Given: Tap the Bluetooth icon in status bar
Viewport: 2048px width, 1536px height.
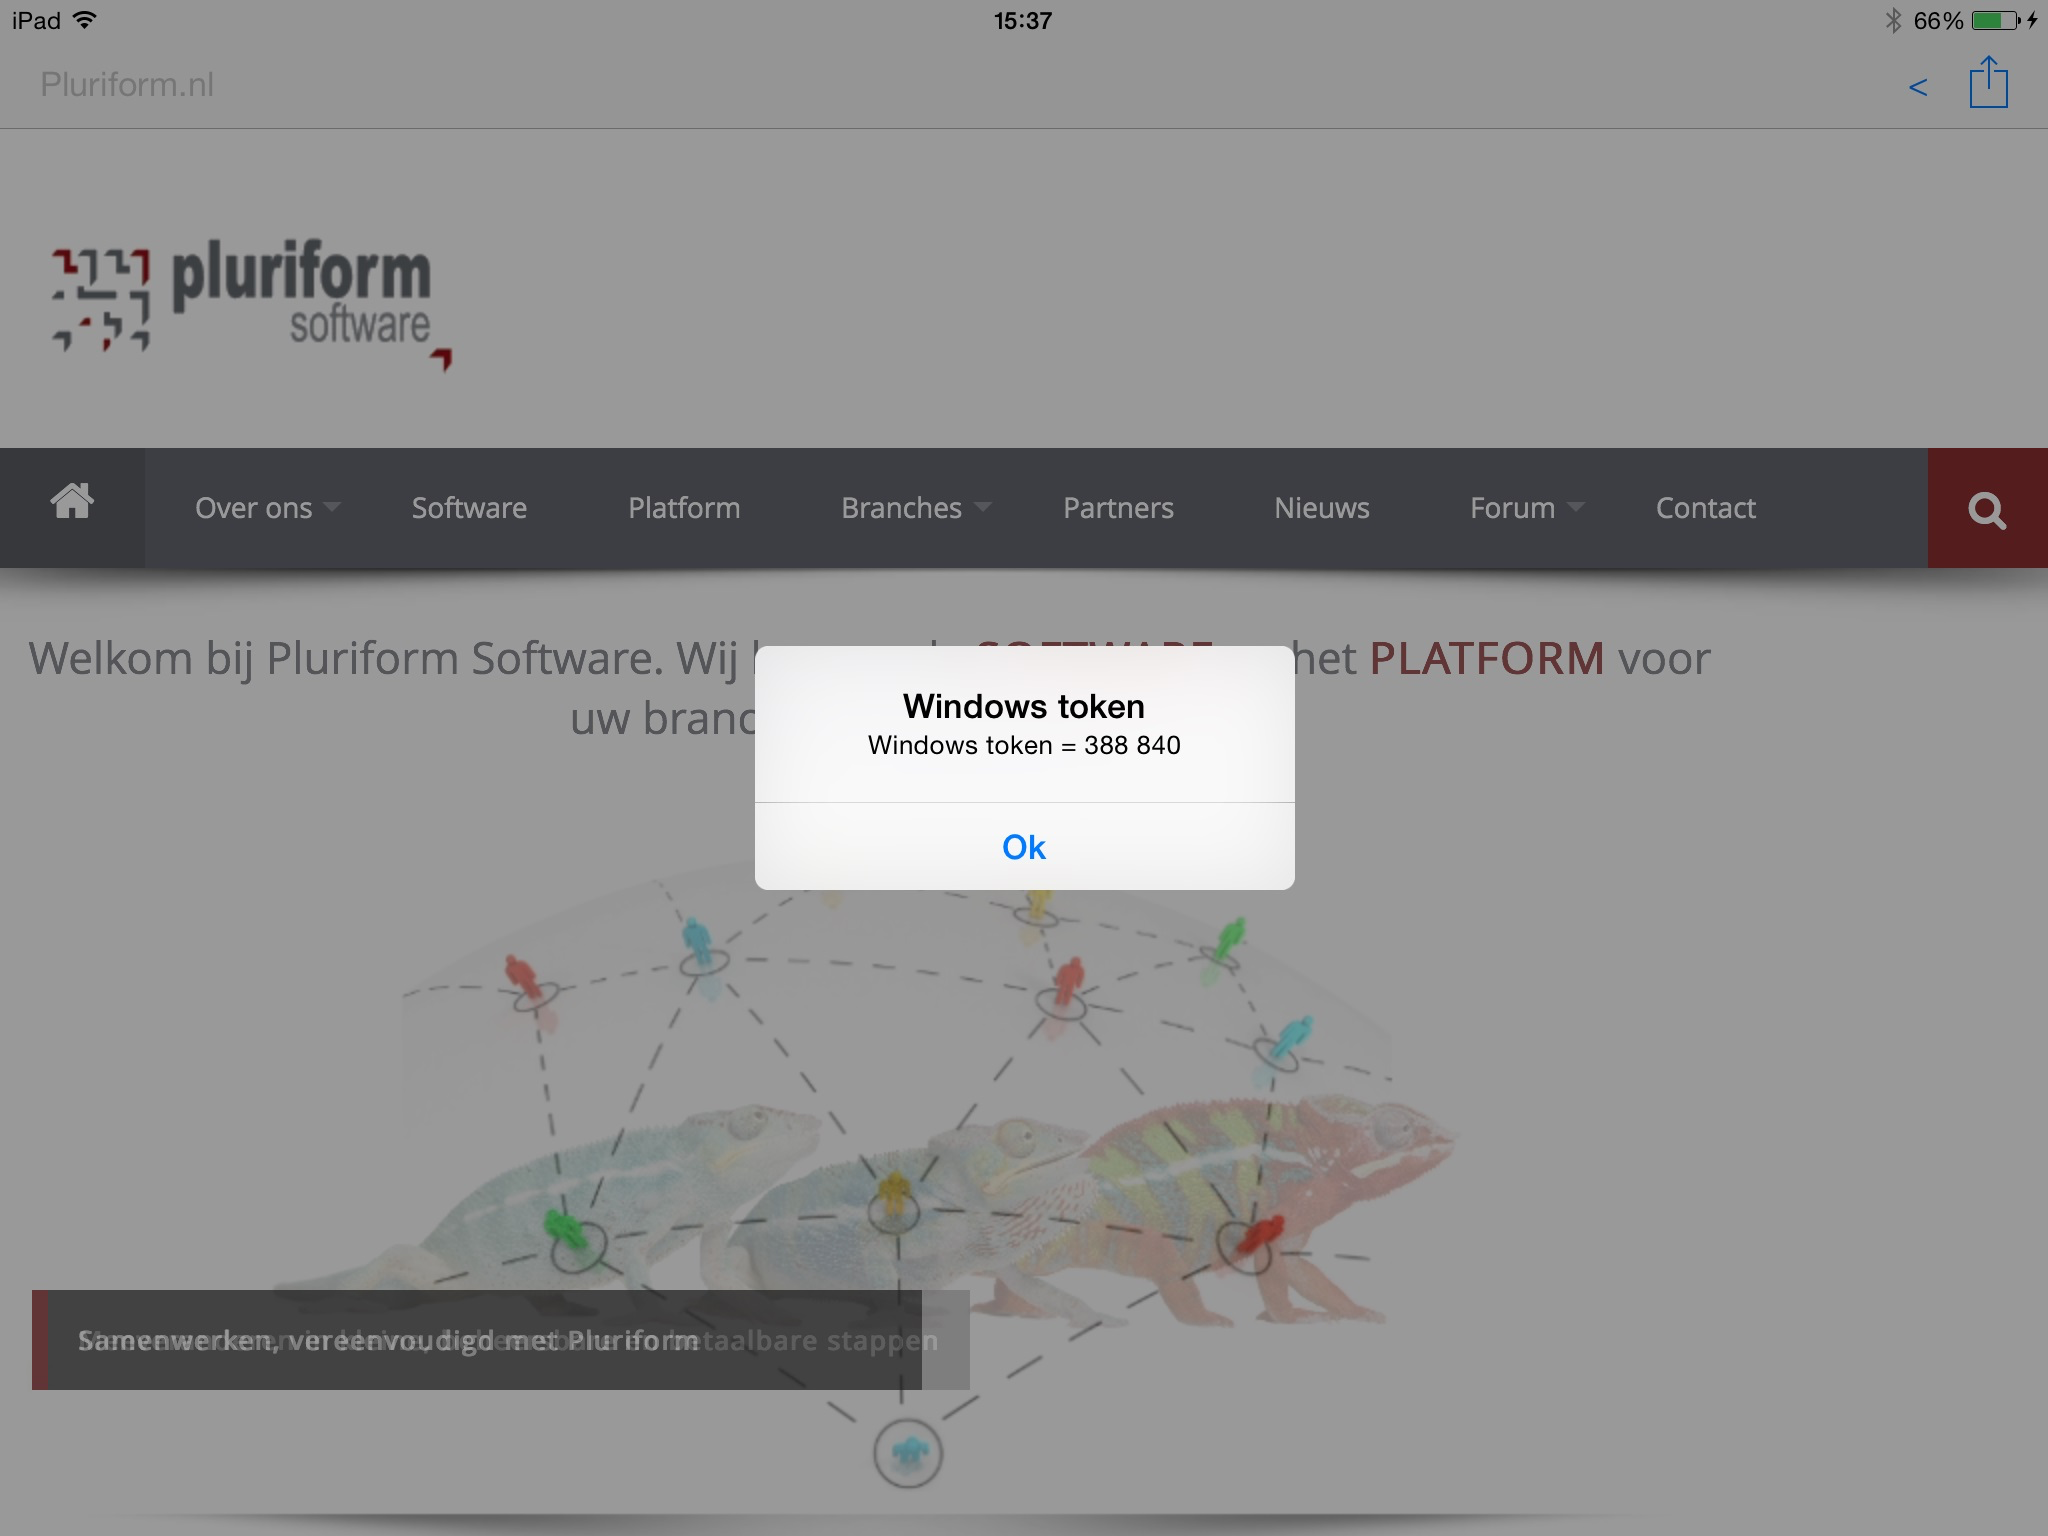Looking at the screenshot, I should pyautogui.click(x=1892, y=20).
